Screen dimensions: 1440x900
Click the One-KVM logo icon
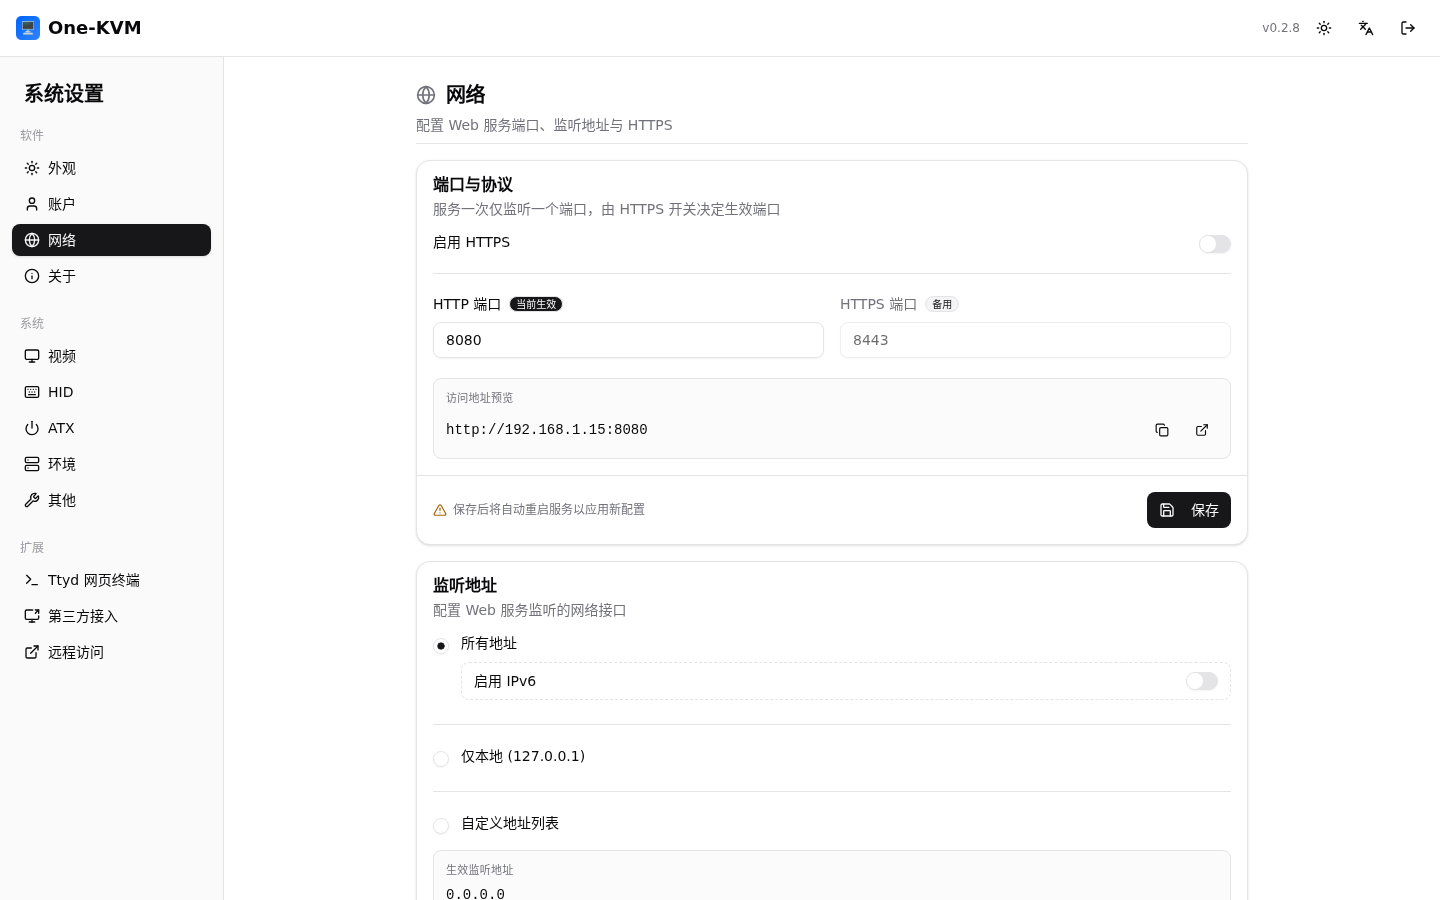pyautogui.click(x=28, y=28)
